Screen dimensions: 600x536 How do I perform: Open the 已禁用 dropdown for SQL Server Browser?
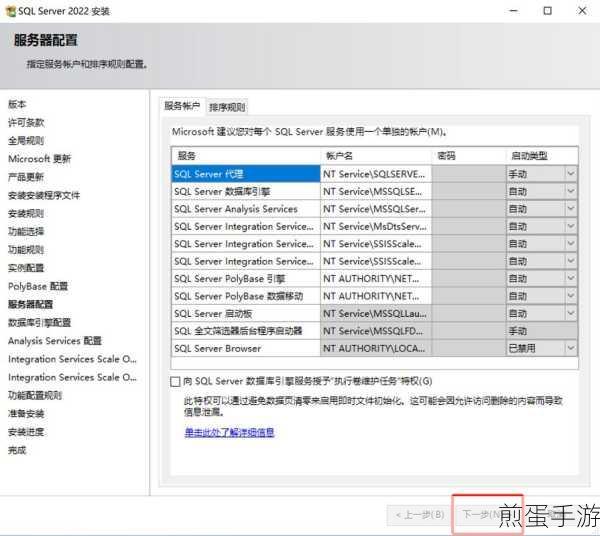(x=571, y=348)
